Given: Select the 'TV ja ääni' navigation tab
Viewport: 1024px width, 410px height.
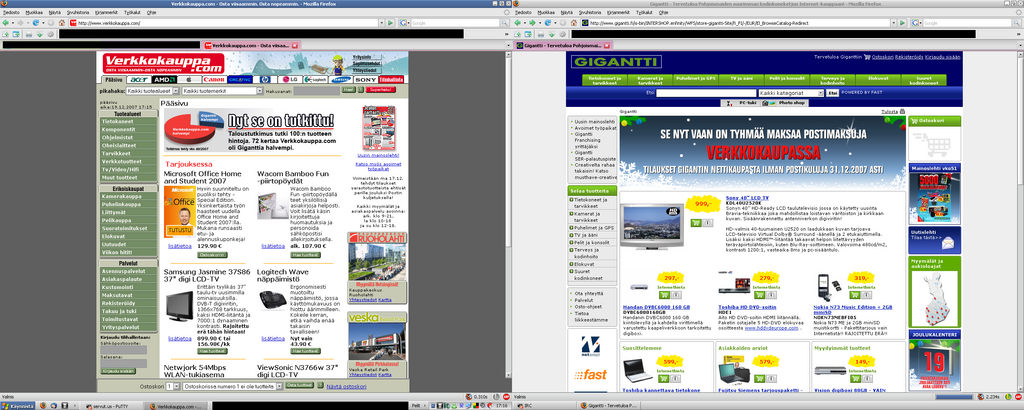Looking at the screenshot, I should pos(741,78).
